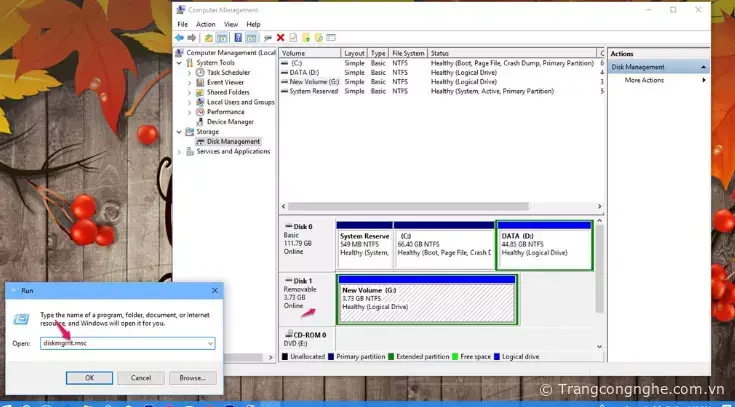Expand the Services and Applications node

pyautogui.click(x=180, y=151)
